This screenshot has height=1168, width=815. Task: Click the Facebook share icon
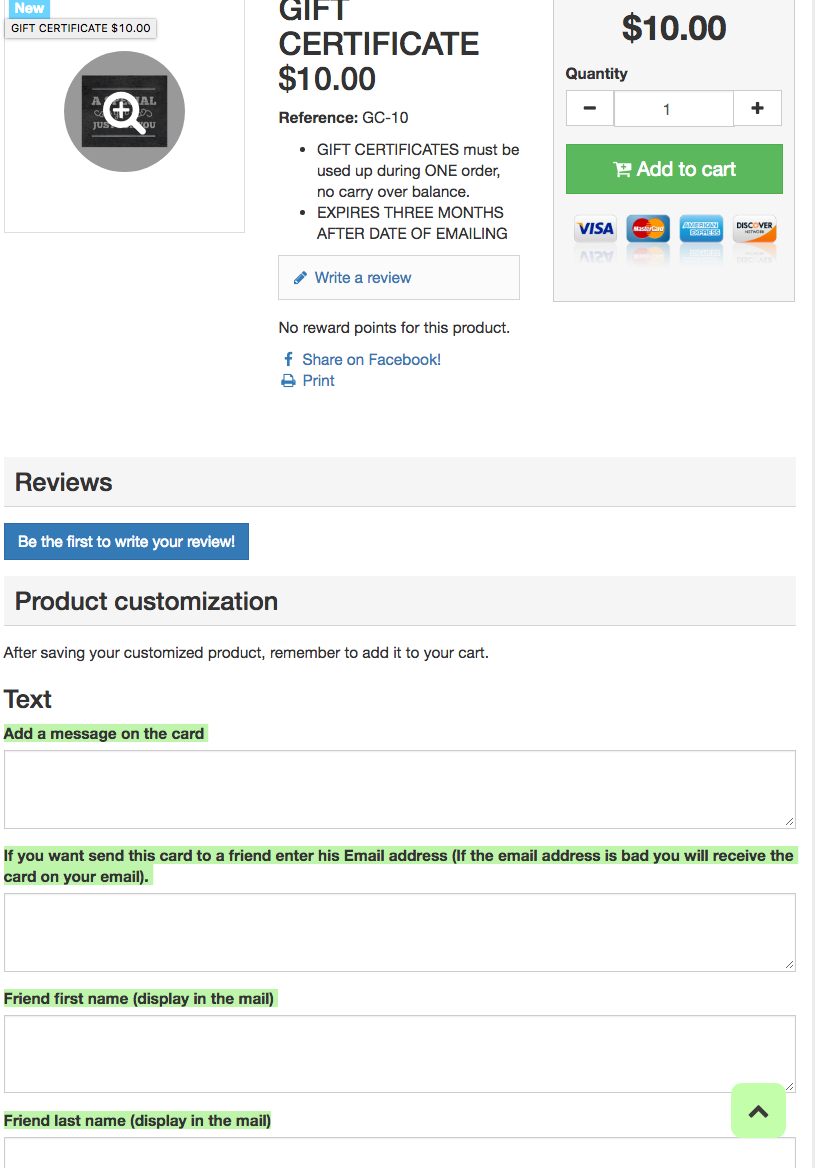288,359
